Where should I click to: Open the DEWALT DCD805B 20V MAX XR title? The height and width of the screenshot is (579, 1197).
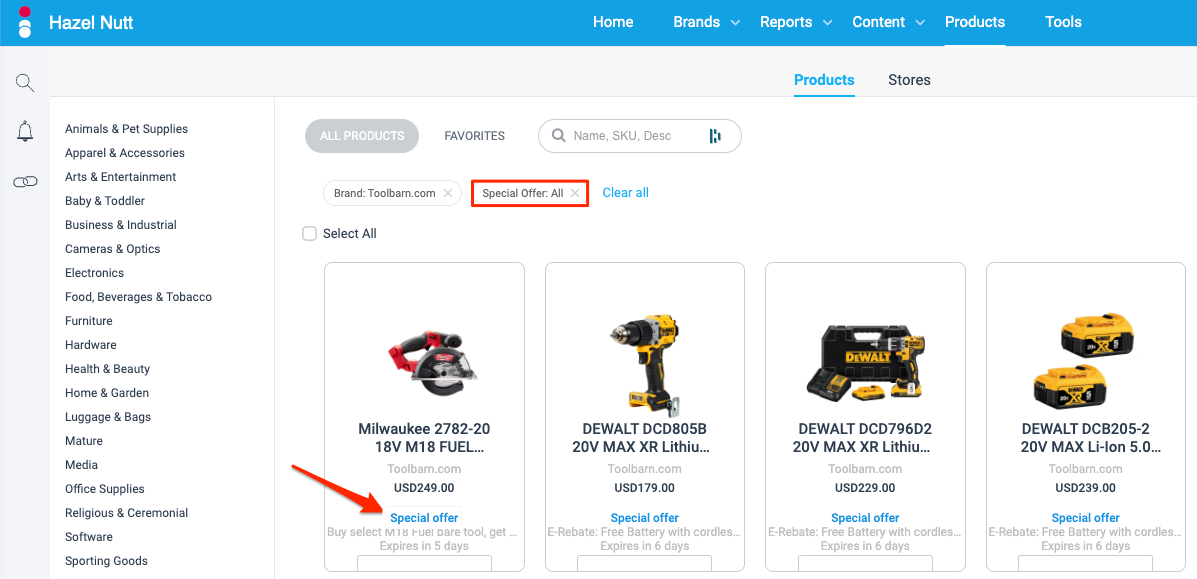(644, 438)
